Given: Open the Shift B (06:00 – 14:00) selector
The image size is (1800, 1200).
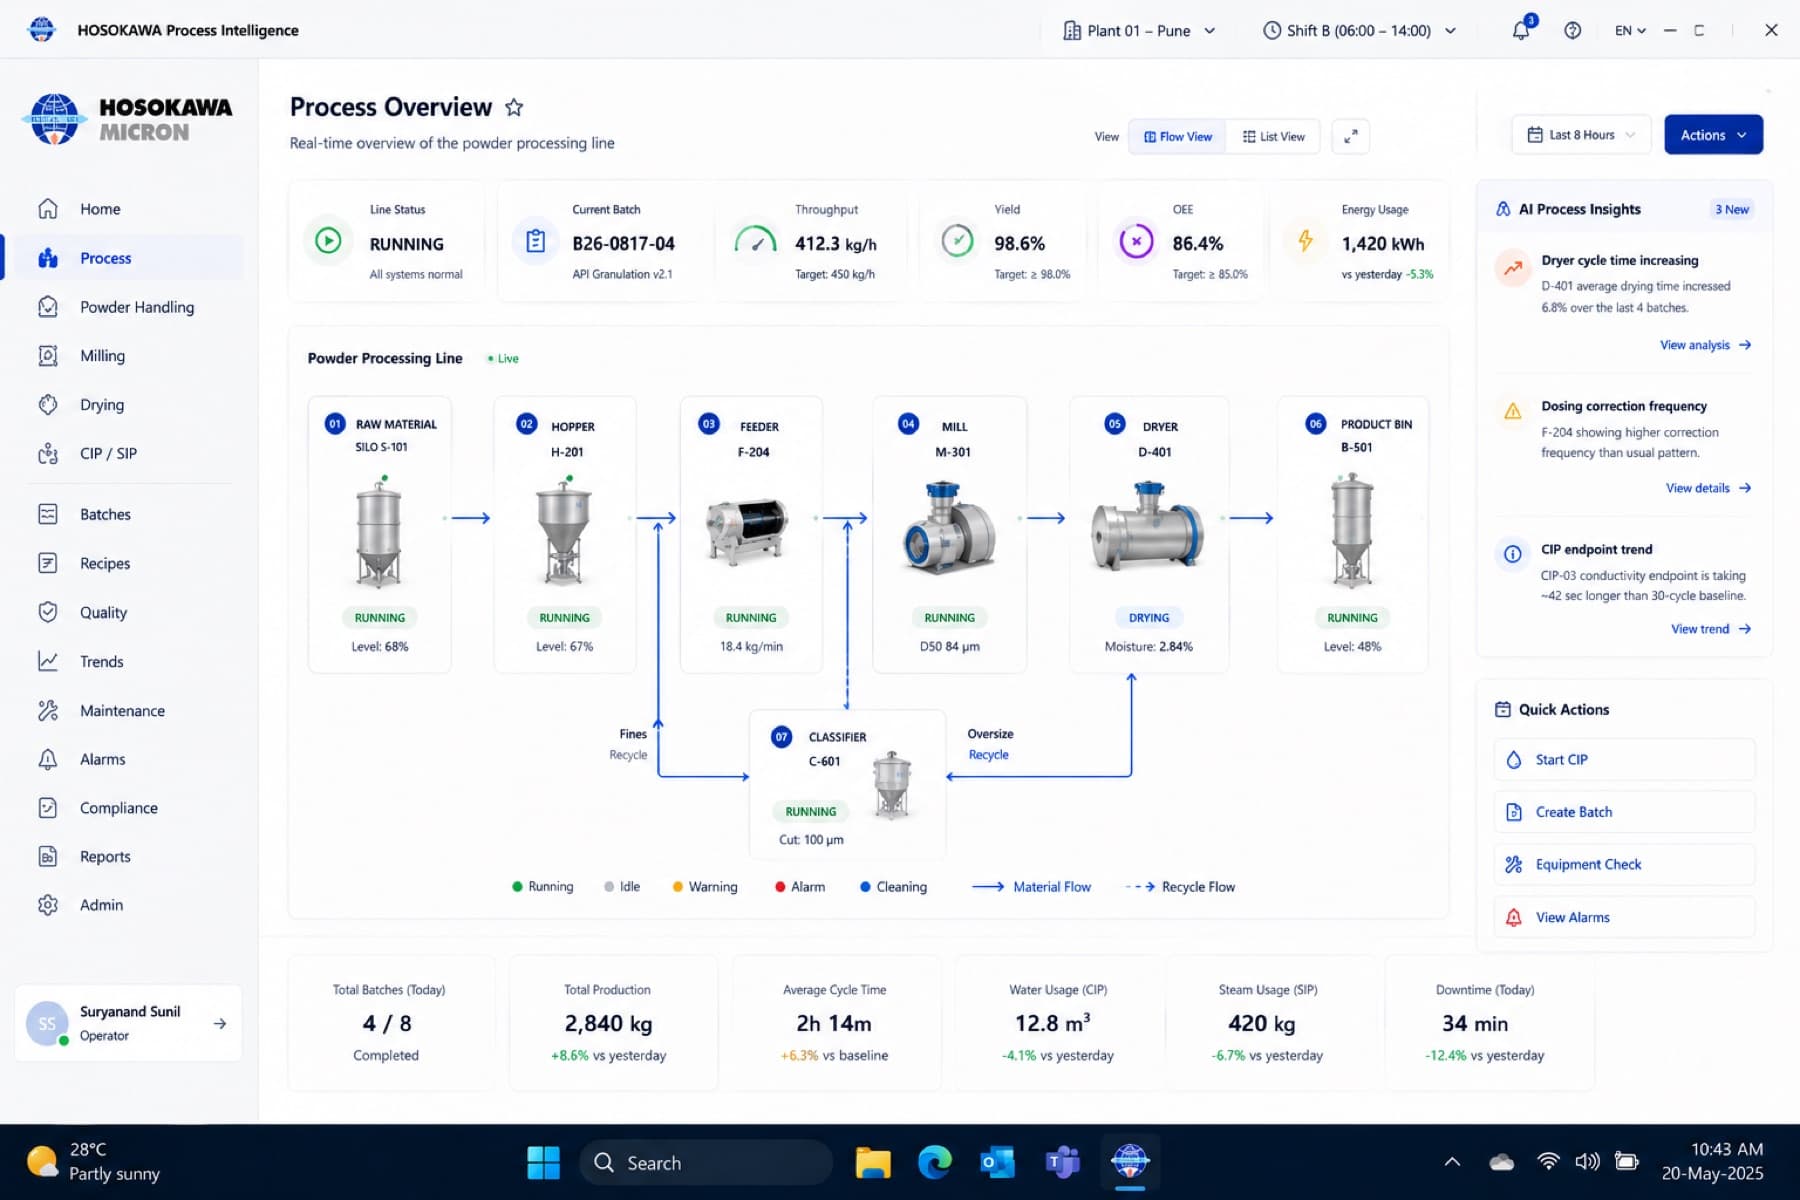Looking at the screenshot, I should (x=1360, y=30).
